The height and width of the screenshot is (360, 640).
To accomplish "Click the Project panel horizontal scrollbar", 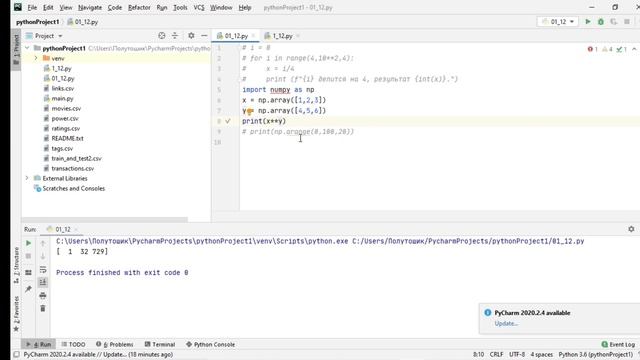I will 104,220.
